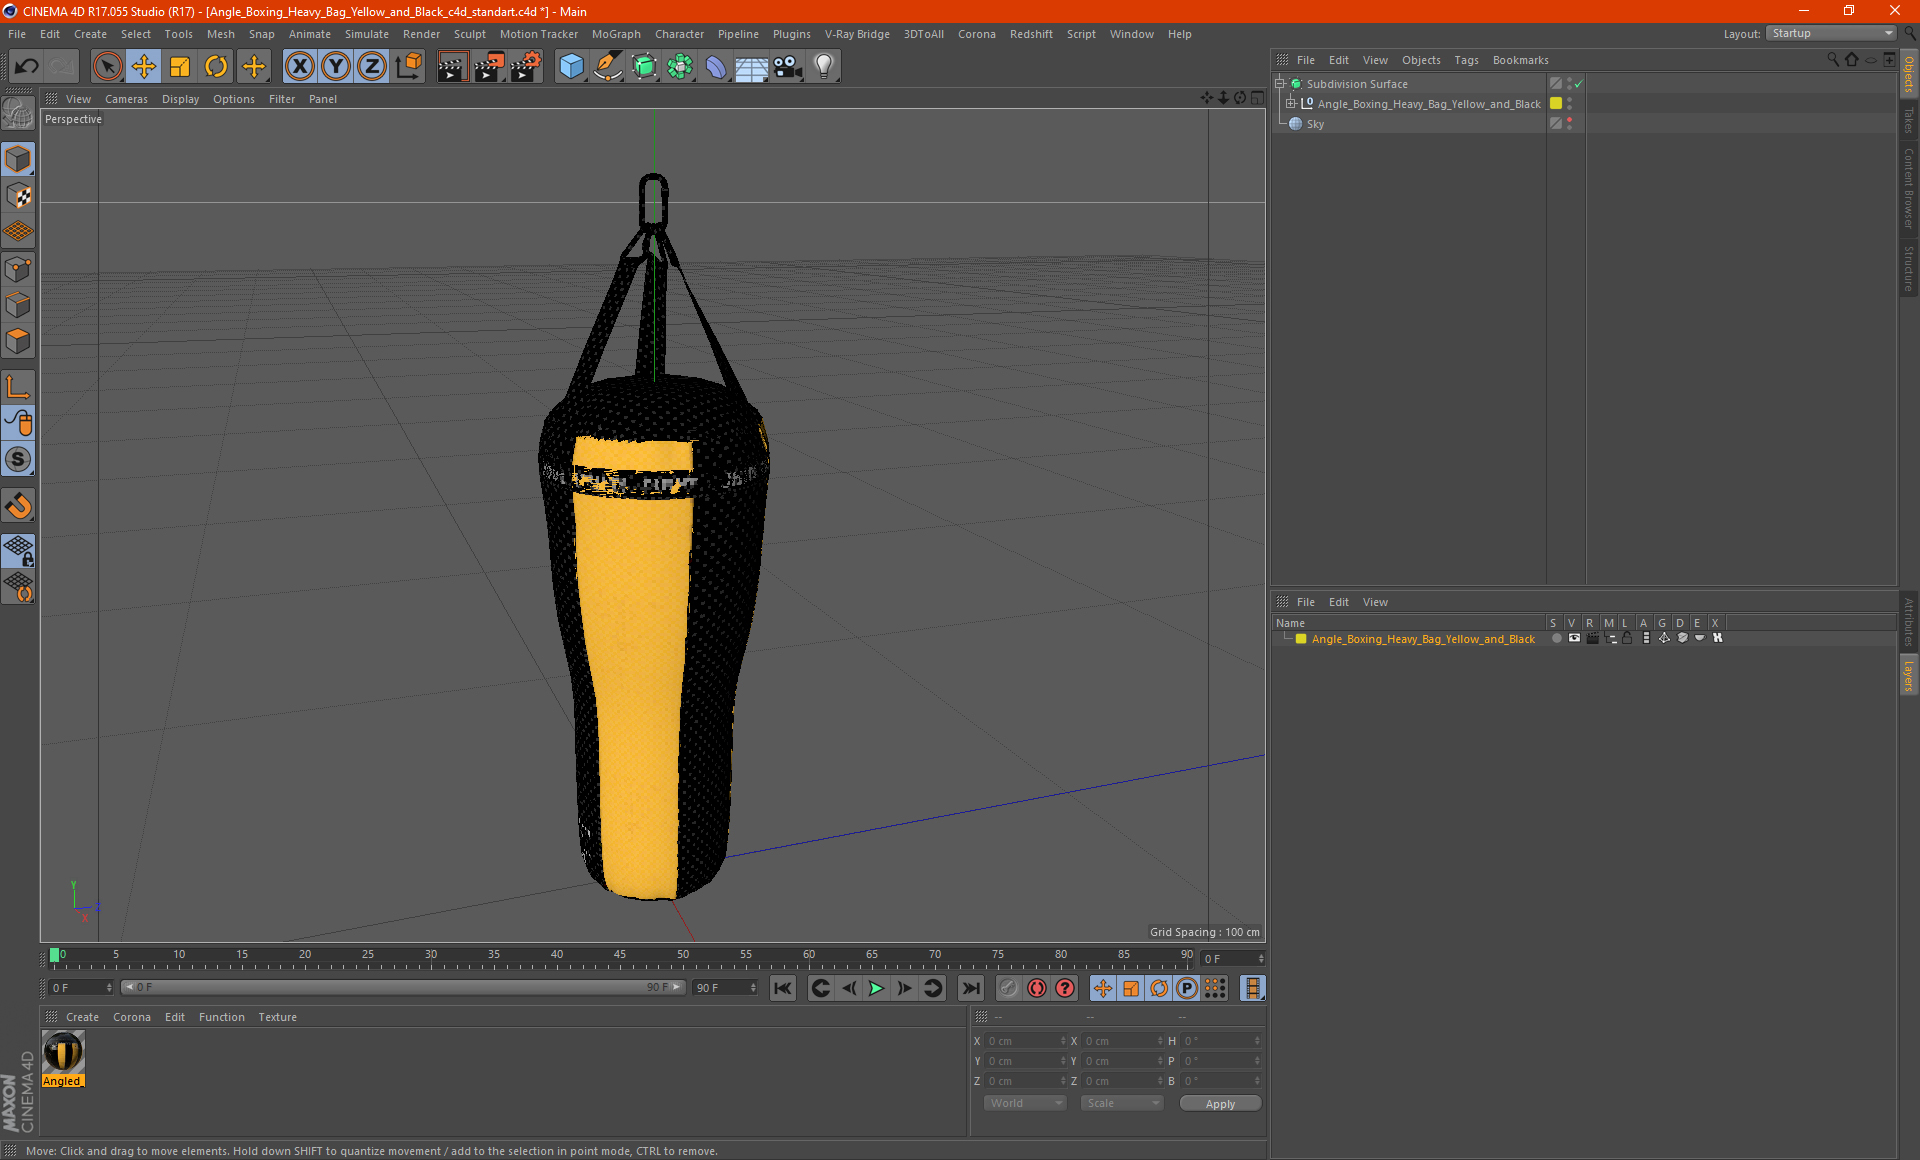Add a Cube primitive object
This screenshot has height=1160, width=1920.
click(571, 67)
